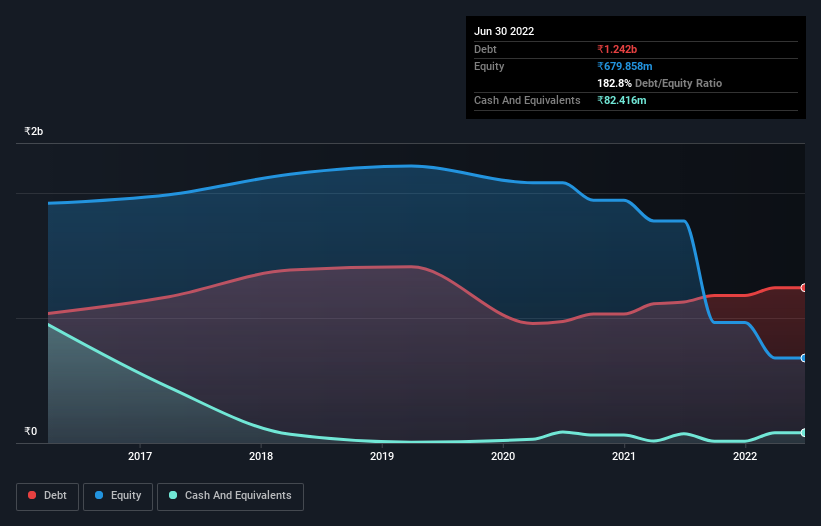Click the Debt label in tooltip
The height and width of the screenshot is (526, 821).
485,49
